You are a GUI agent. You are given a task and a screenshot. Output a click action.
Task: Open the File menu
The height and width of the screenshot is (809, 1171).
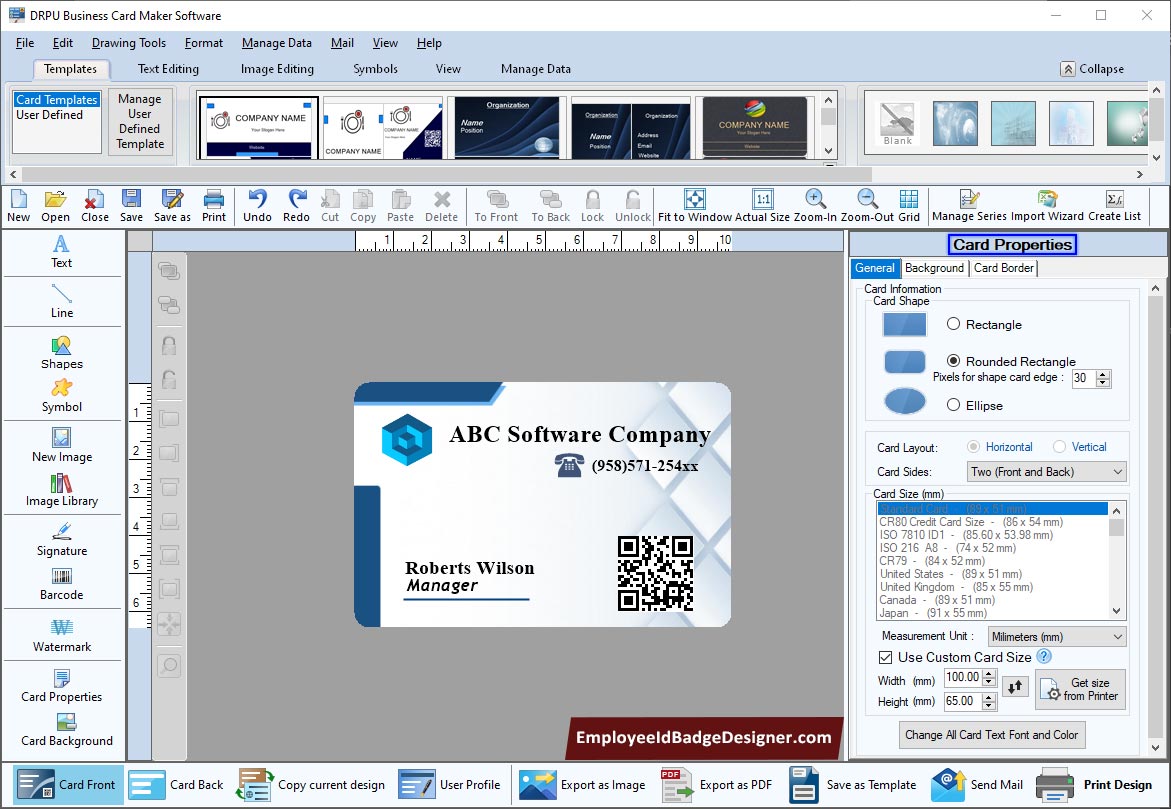pos(25,43)
